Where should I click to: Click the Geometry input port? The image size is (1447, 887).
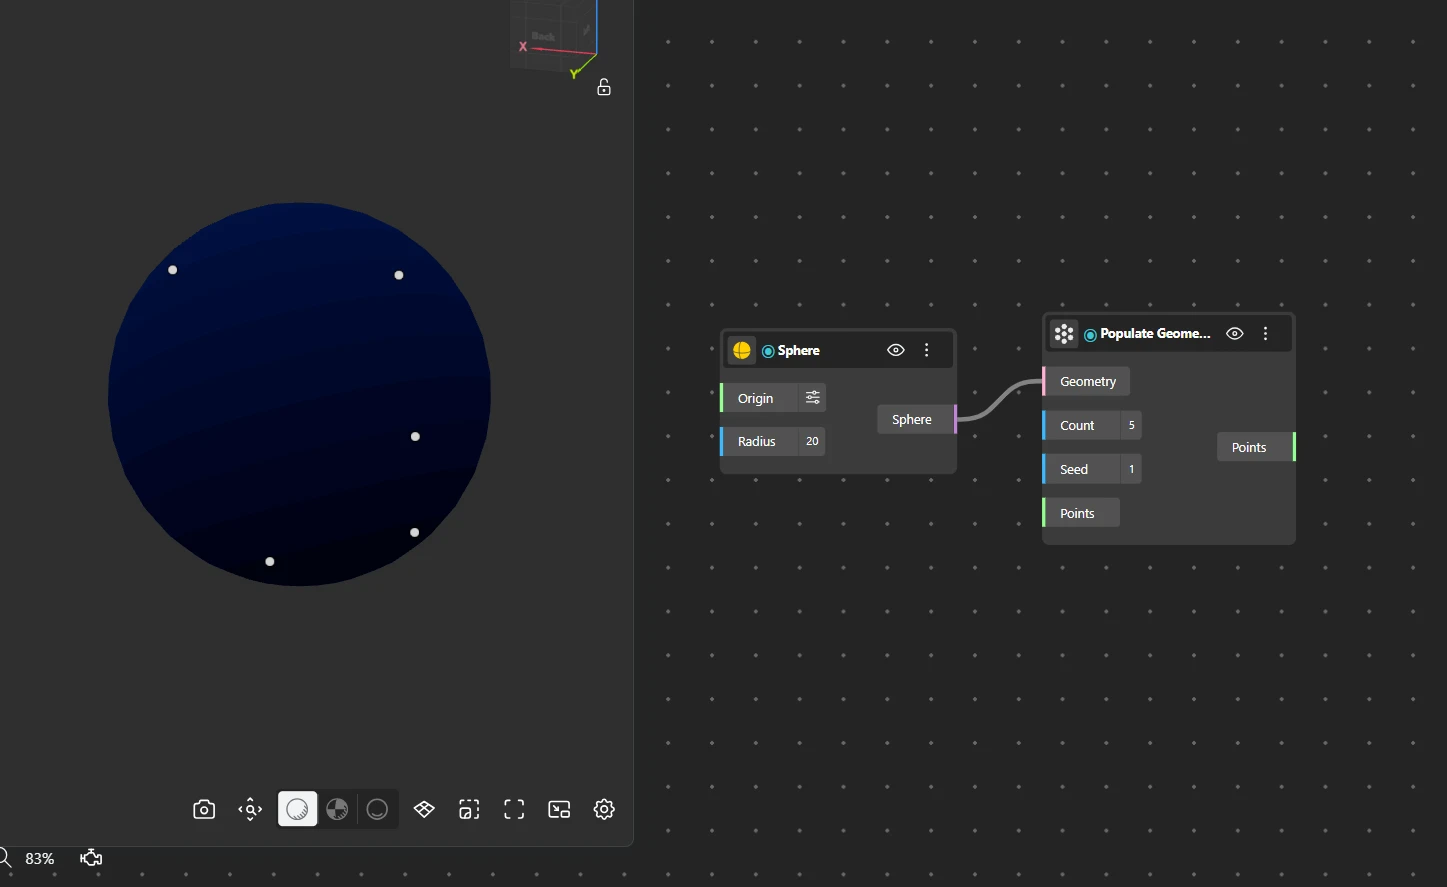(x=1086, y=381)
